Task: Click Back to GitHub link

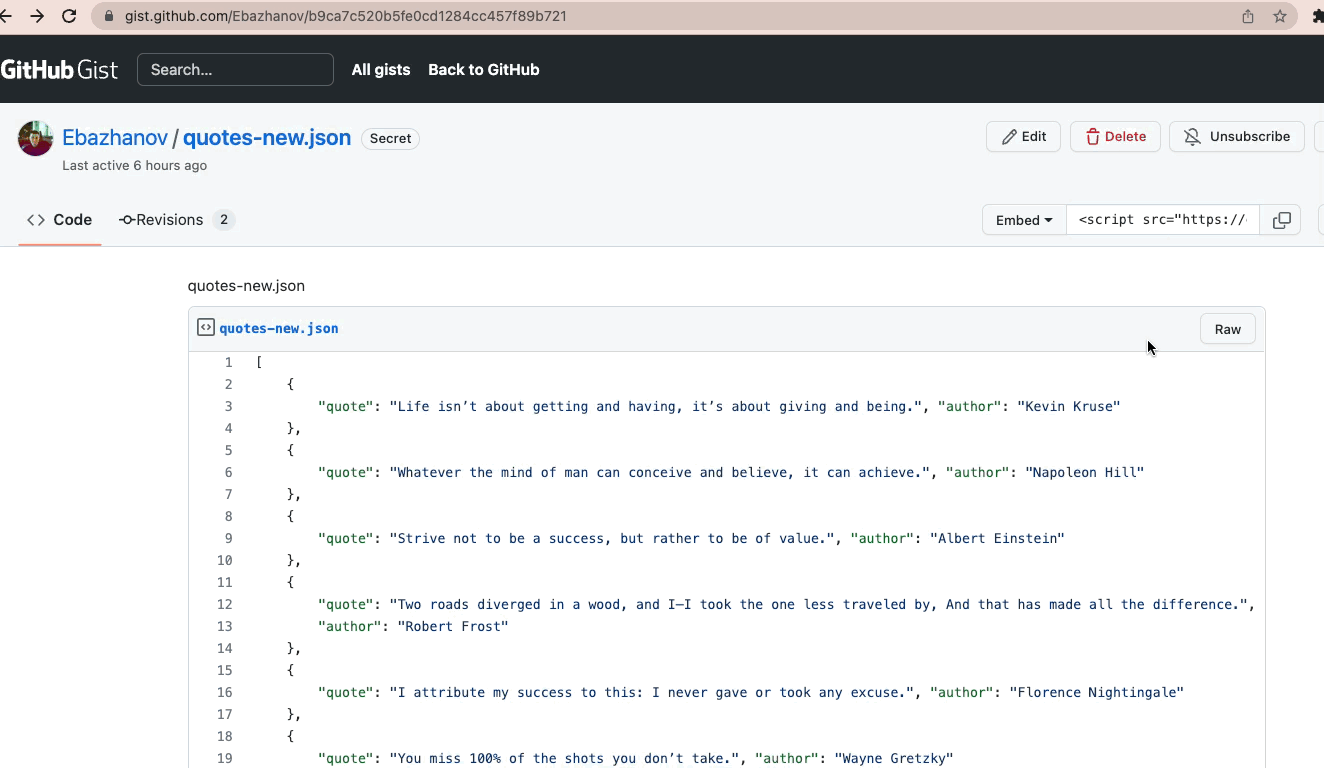Action: coord(484,69)
